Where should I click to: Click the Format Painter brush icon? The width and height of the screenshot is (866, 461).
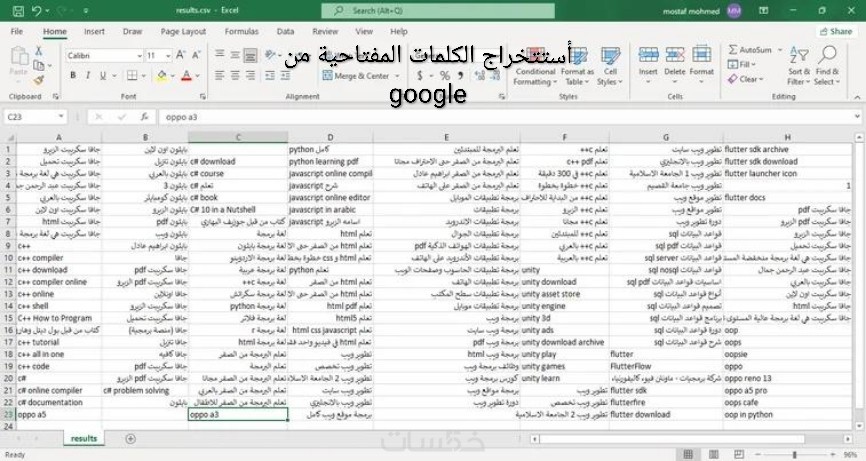(x=38, y=81)
